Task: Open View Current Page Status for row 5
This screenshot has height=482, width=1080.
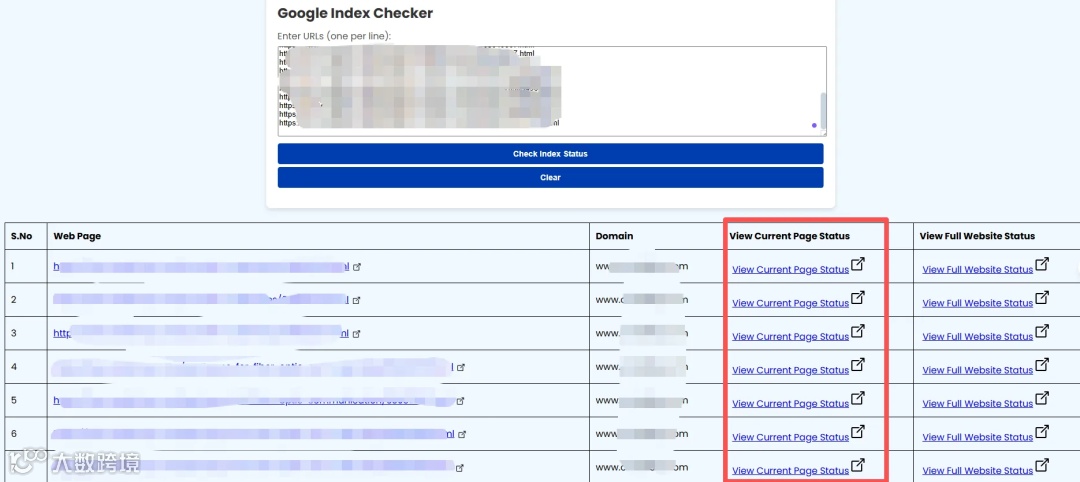Action: tap(790, 404)
